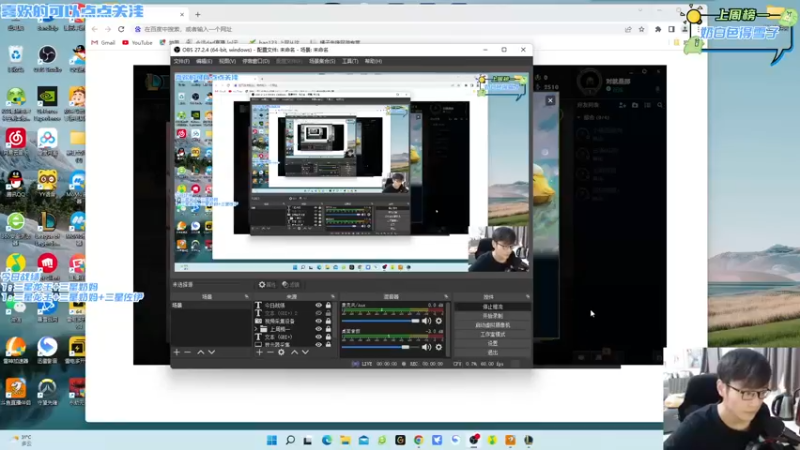Open Chrome extensions puzzle icon
Screen dimensions: 800x450
pyautogui.click(x=658, y=29)
